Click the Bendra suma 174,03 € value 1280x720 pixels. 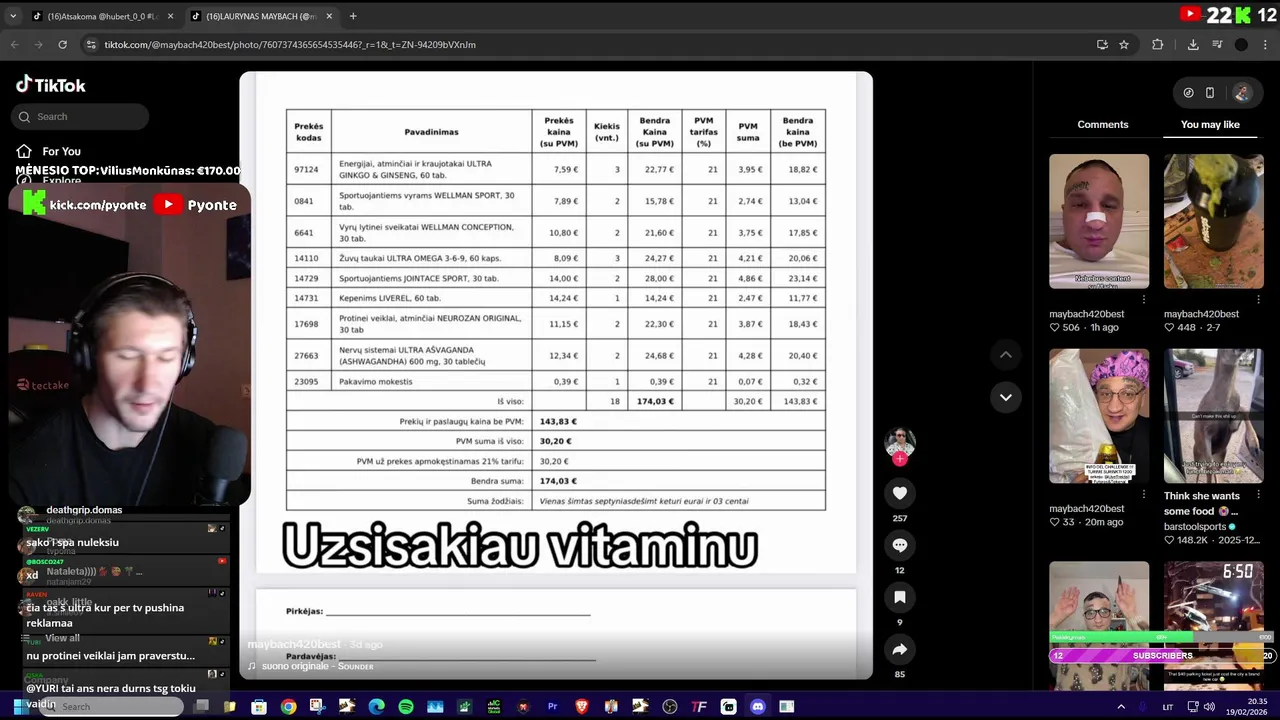click(x=558, y=481)
